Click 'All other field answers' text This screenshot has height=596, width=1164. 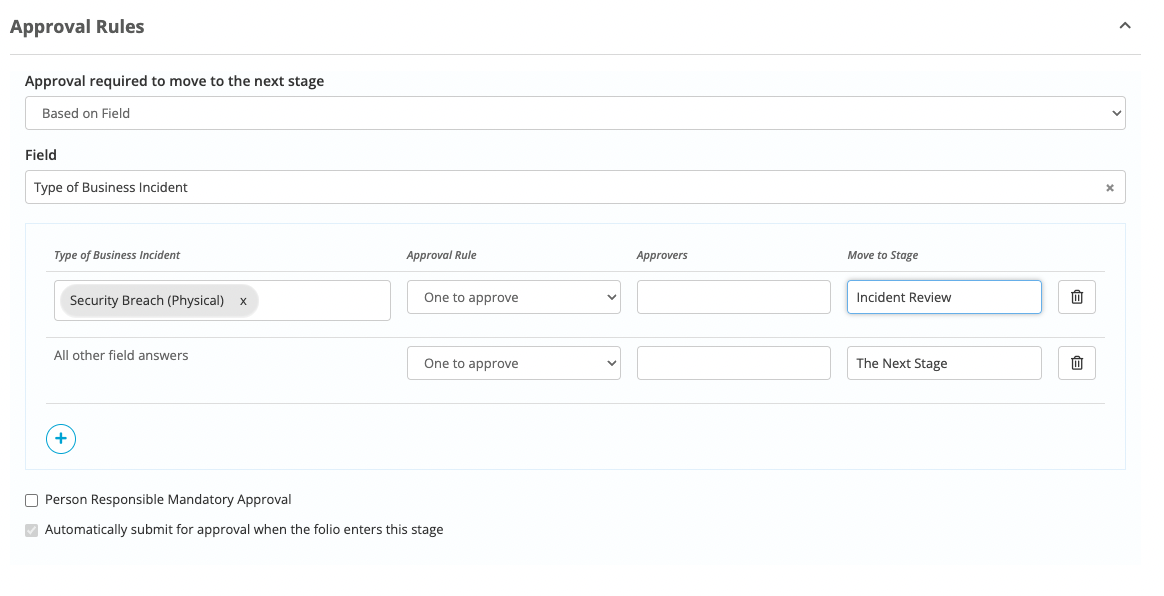pyautogui.click(x=121, y=356)
